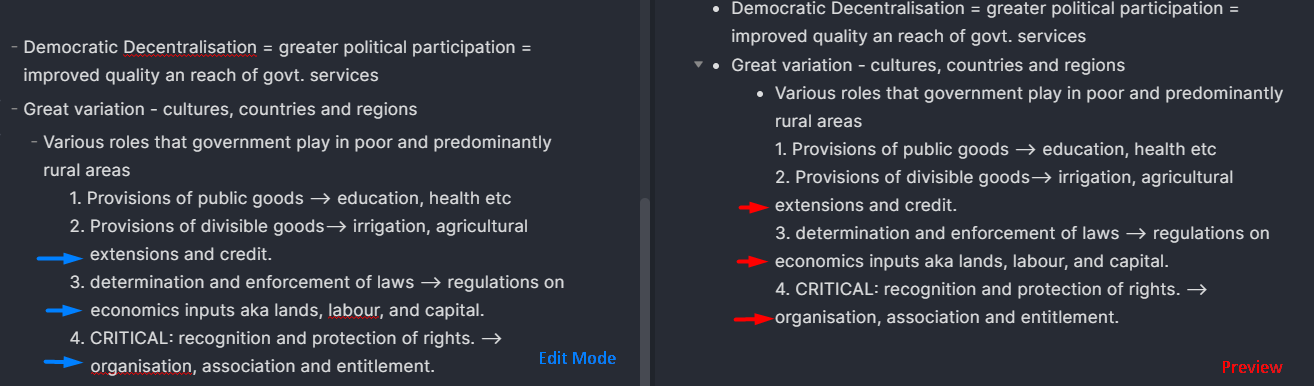
Task: Click the blue arrow beside "economics inputs" line
Action: click(64, 310)
